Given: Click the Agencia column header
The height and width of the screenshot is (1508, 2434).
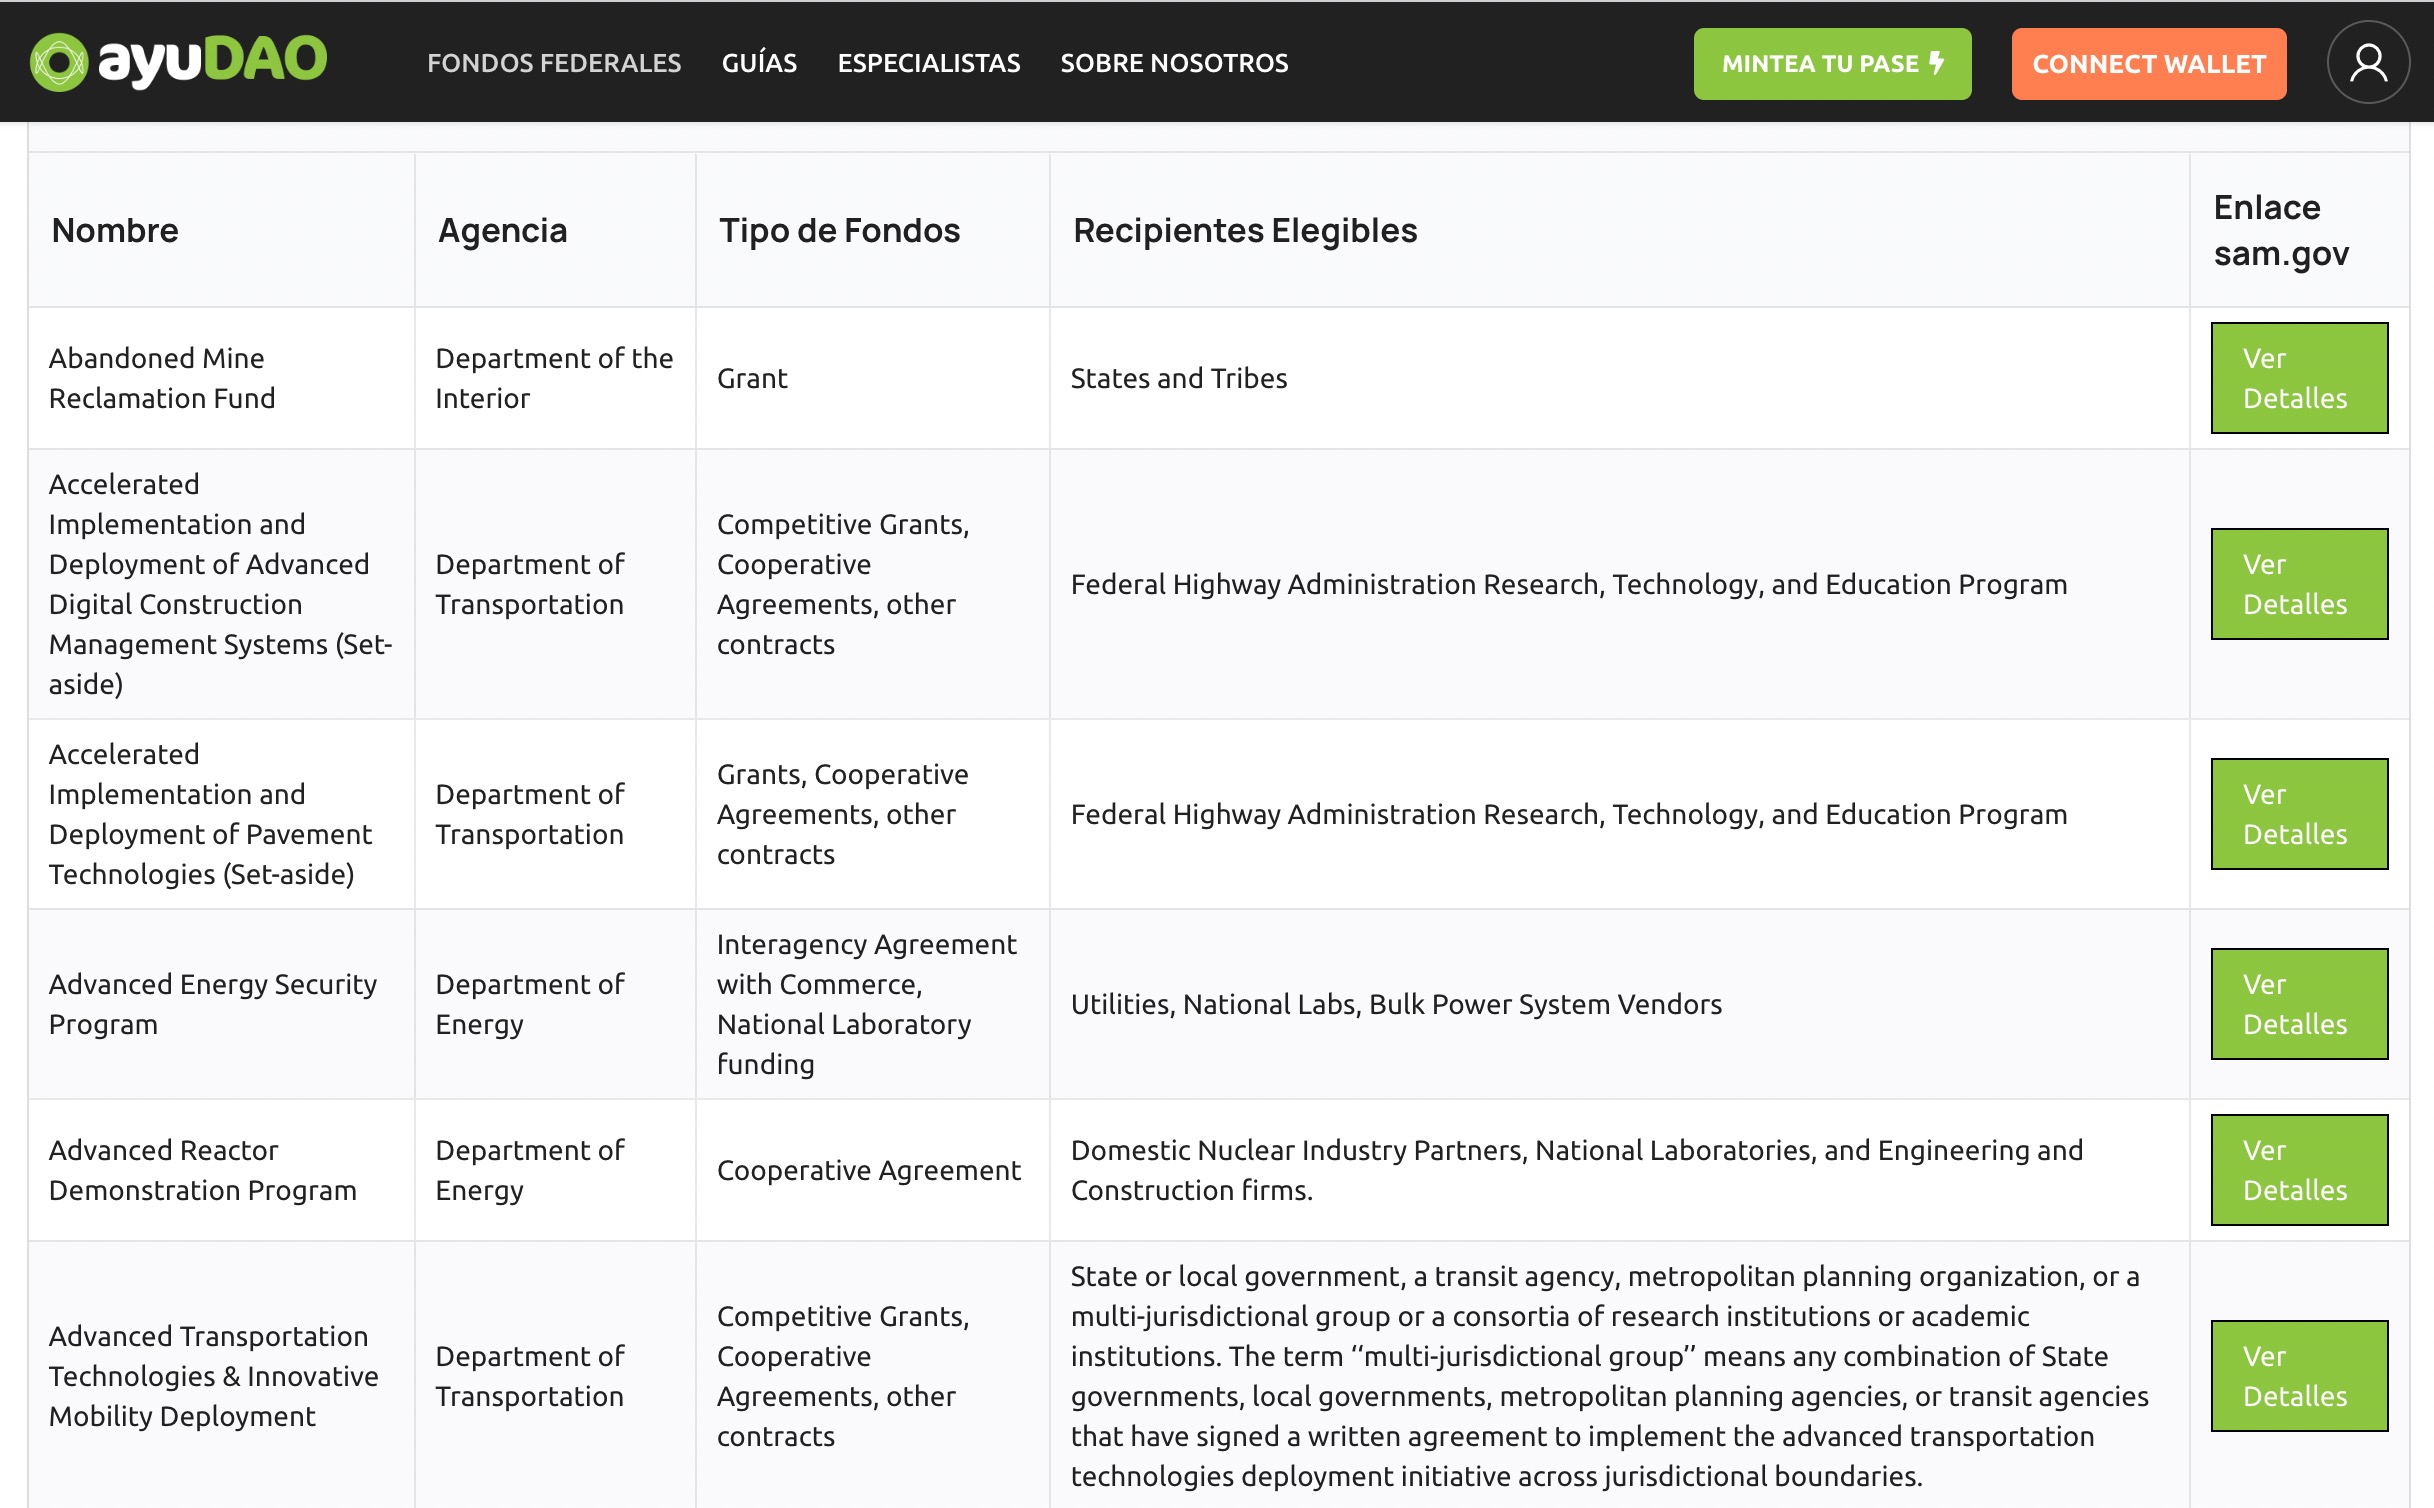Looking at the screenshot, I should pyautogui.click(x=502, y=231).
